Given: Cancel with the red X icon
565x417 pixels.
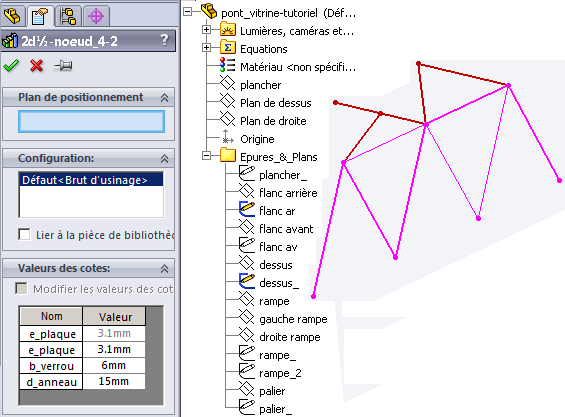Looking at the screenshot, I should 36,66.
